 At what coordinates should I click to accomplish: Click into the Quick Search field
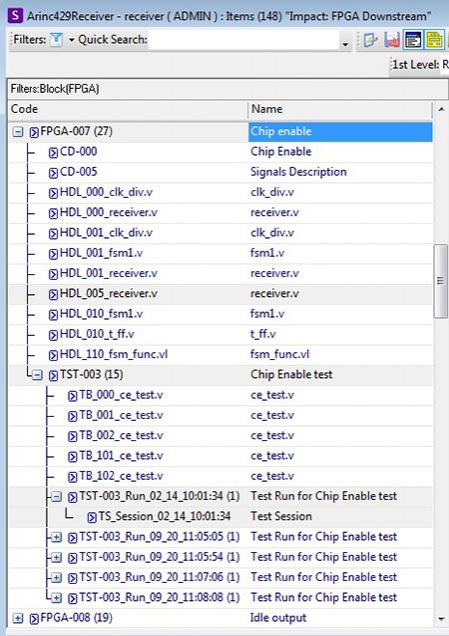coord(244,40)
